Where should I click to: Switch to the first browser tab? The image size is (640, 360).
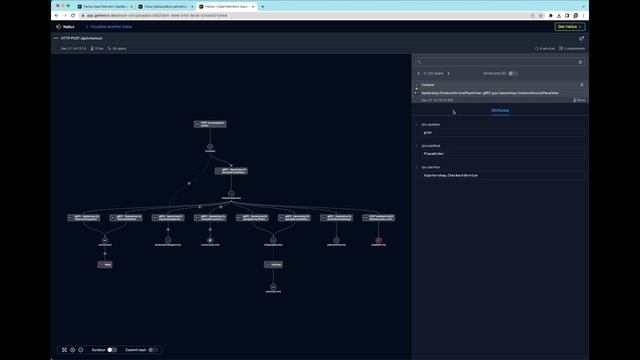click(104, 7)
